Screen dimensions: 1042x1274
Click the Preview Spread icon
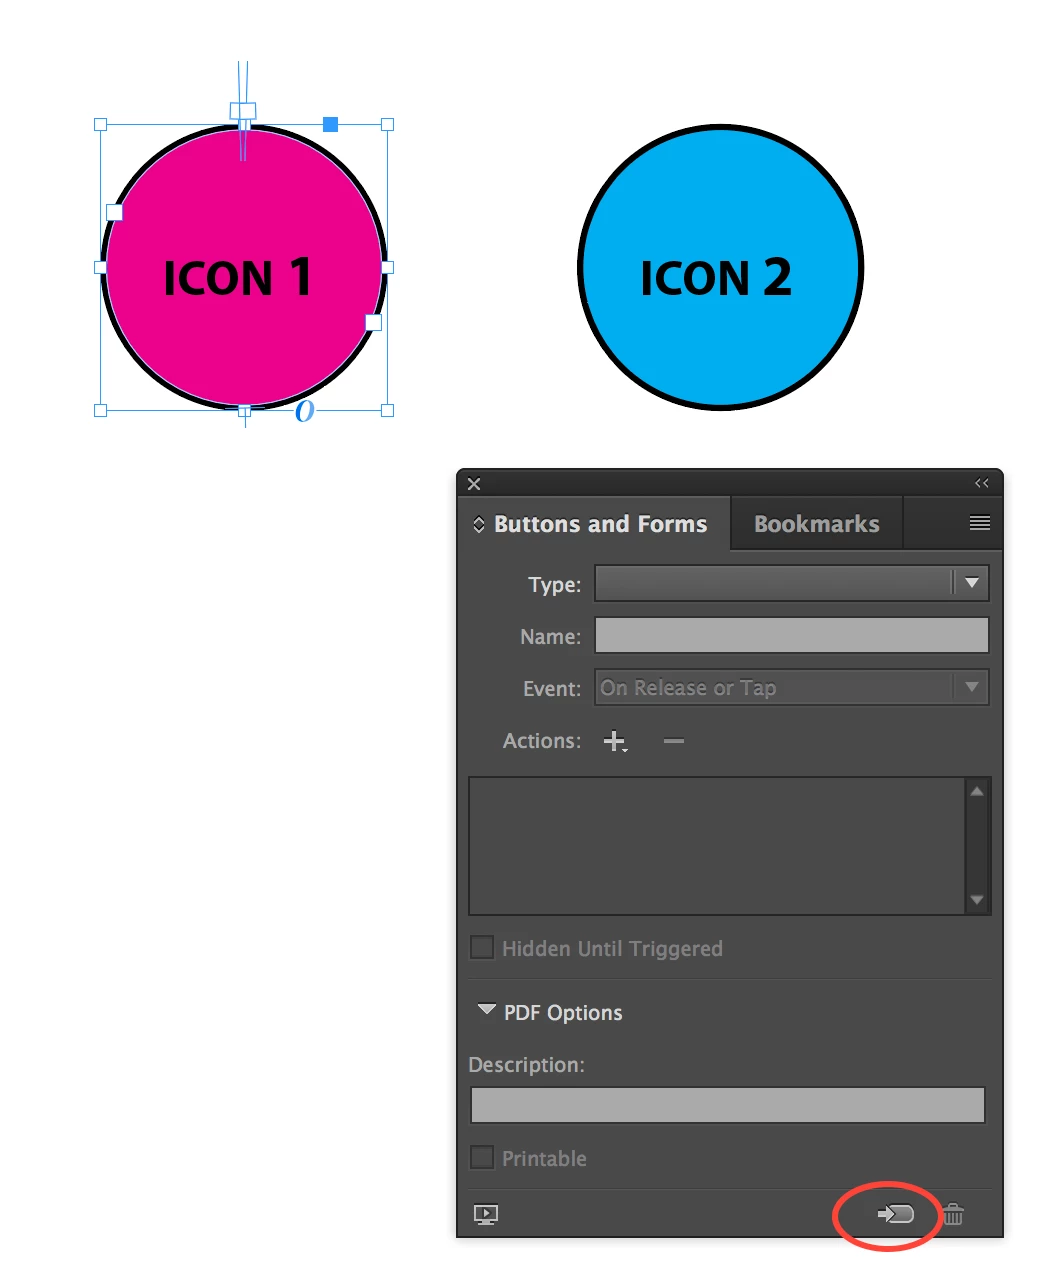click(485, 1215)
